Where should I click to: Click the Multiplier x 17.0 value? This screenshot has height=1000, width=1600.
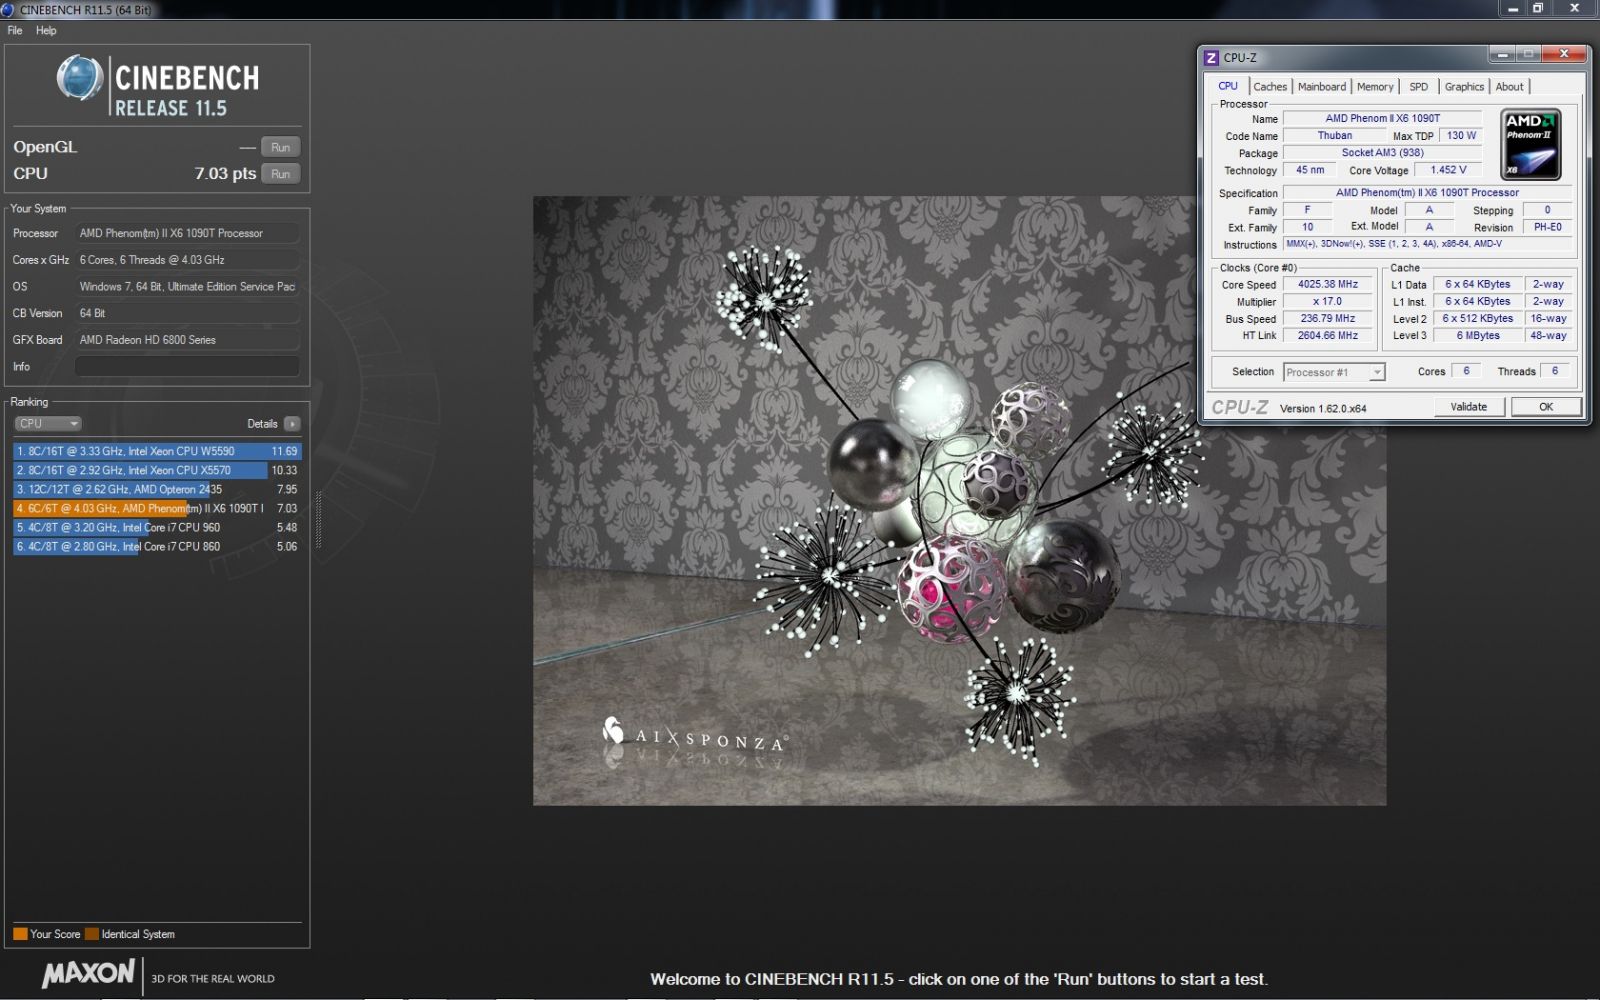click(x=1328, y=301)
